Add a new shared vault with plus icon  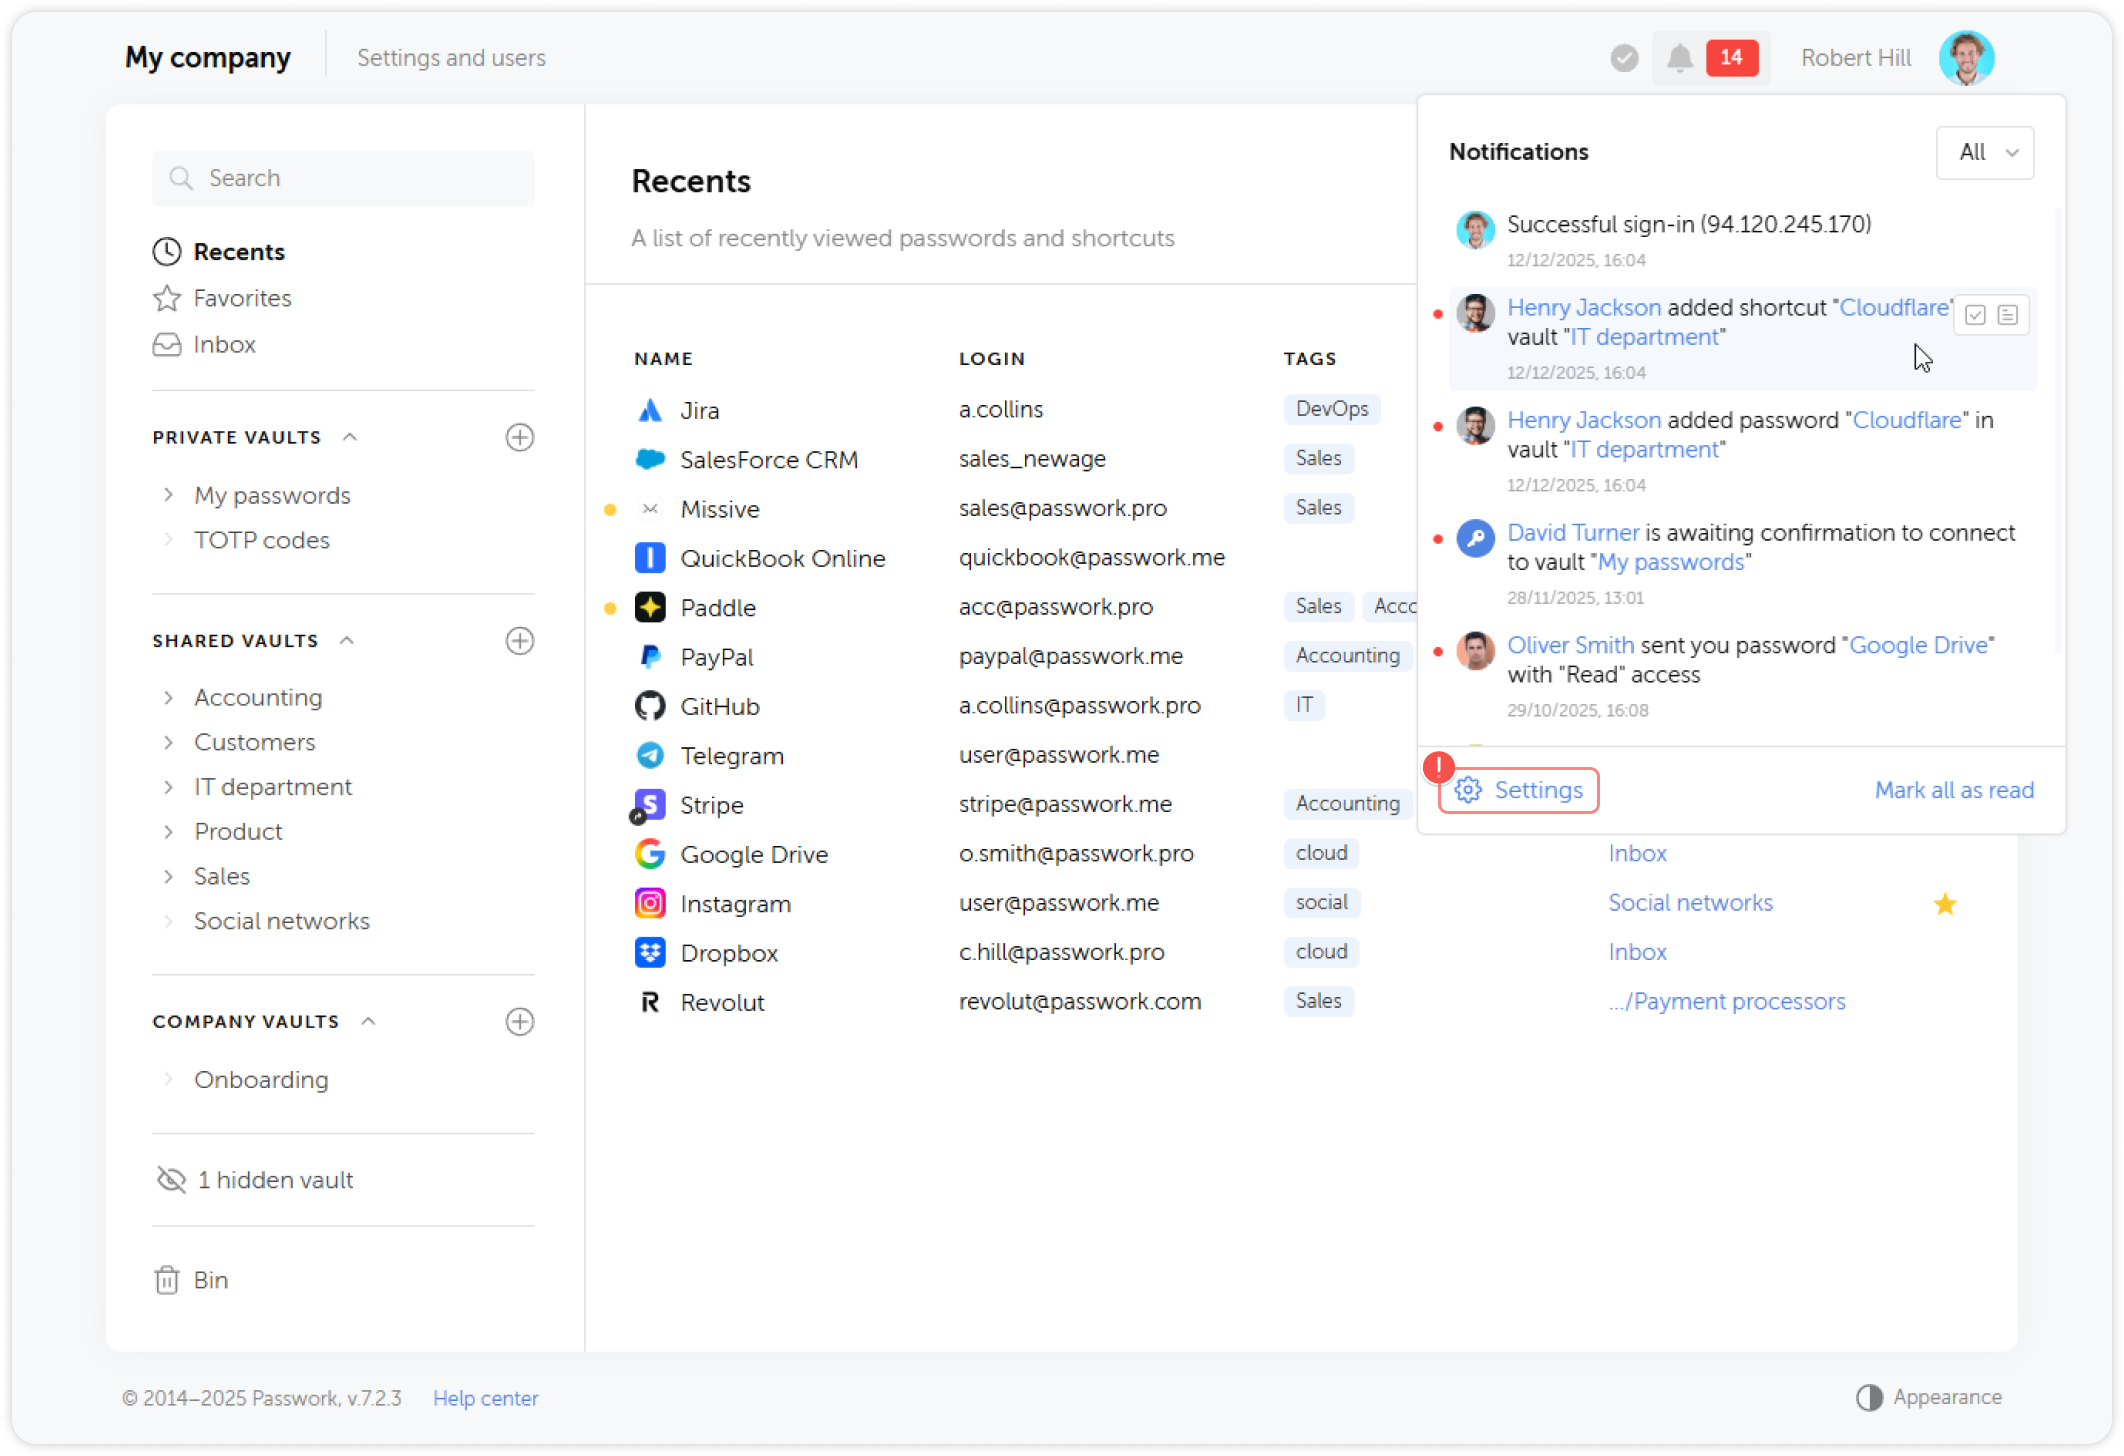520,641
